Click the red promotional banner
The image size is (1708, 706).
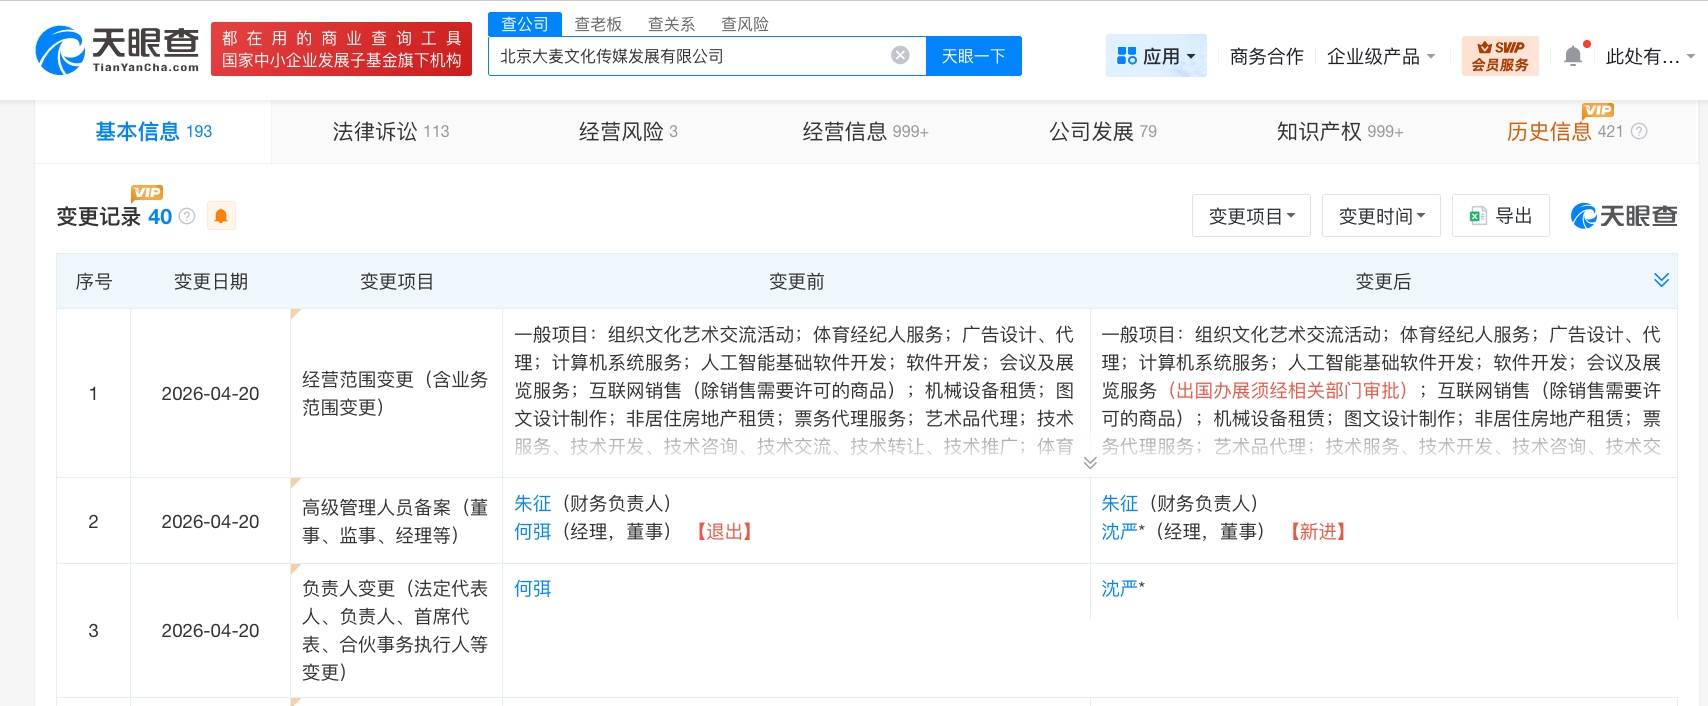341,50
